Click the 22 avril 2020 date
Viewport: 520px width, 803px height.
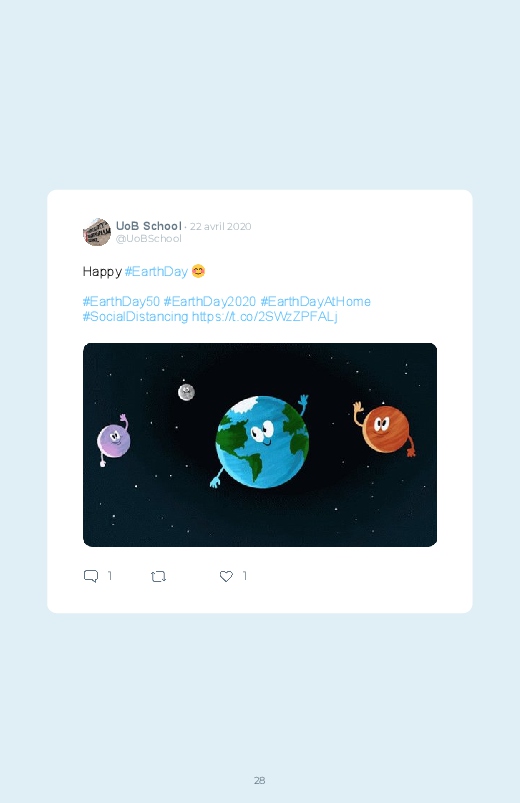[220, 226]
